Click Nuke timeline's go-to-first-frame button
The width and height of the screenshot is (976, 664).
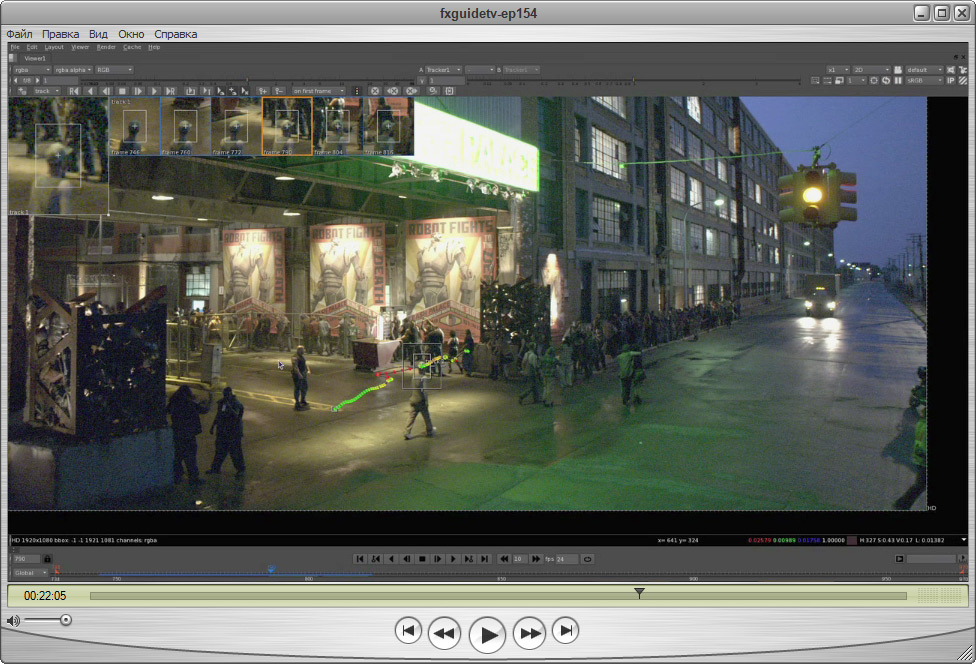click(360, 559)
